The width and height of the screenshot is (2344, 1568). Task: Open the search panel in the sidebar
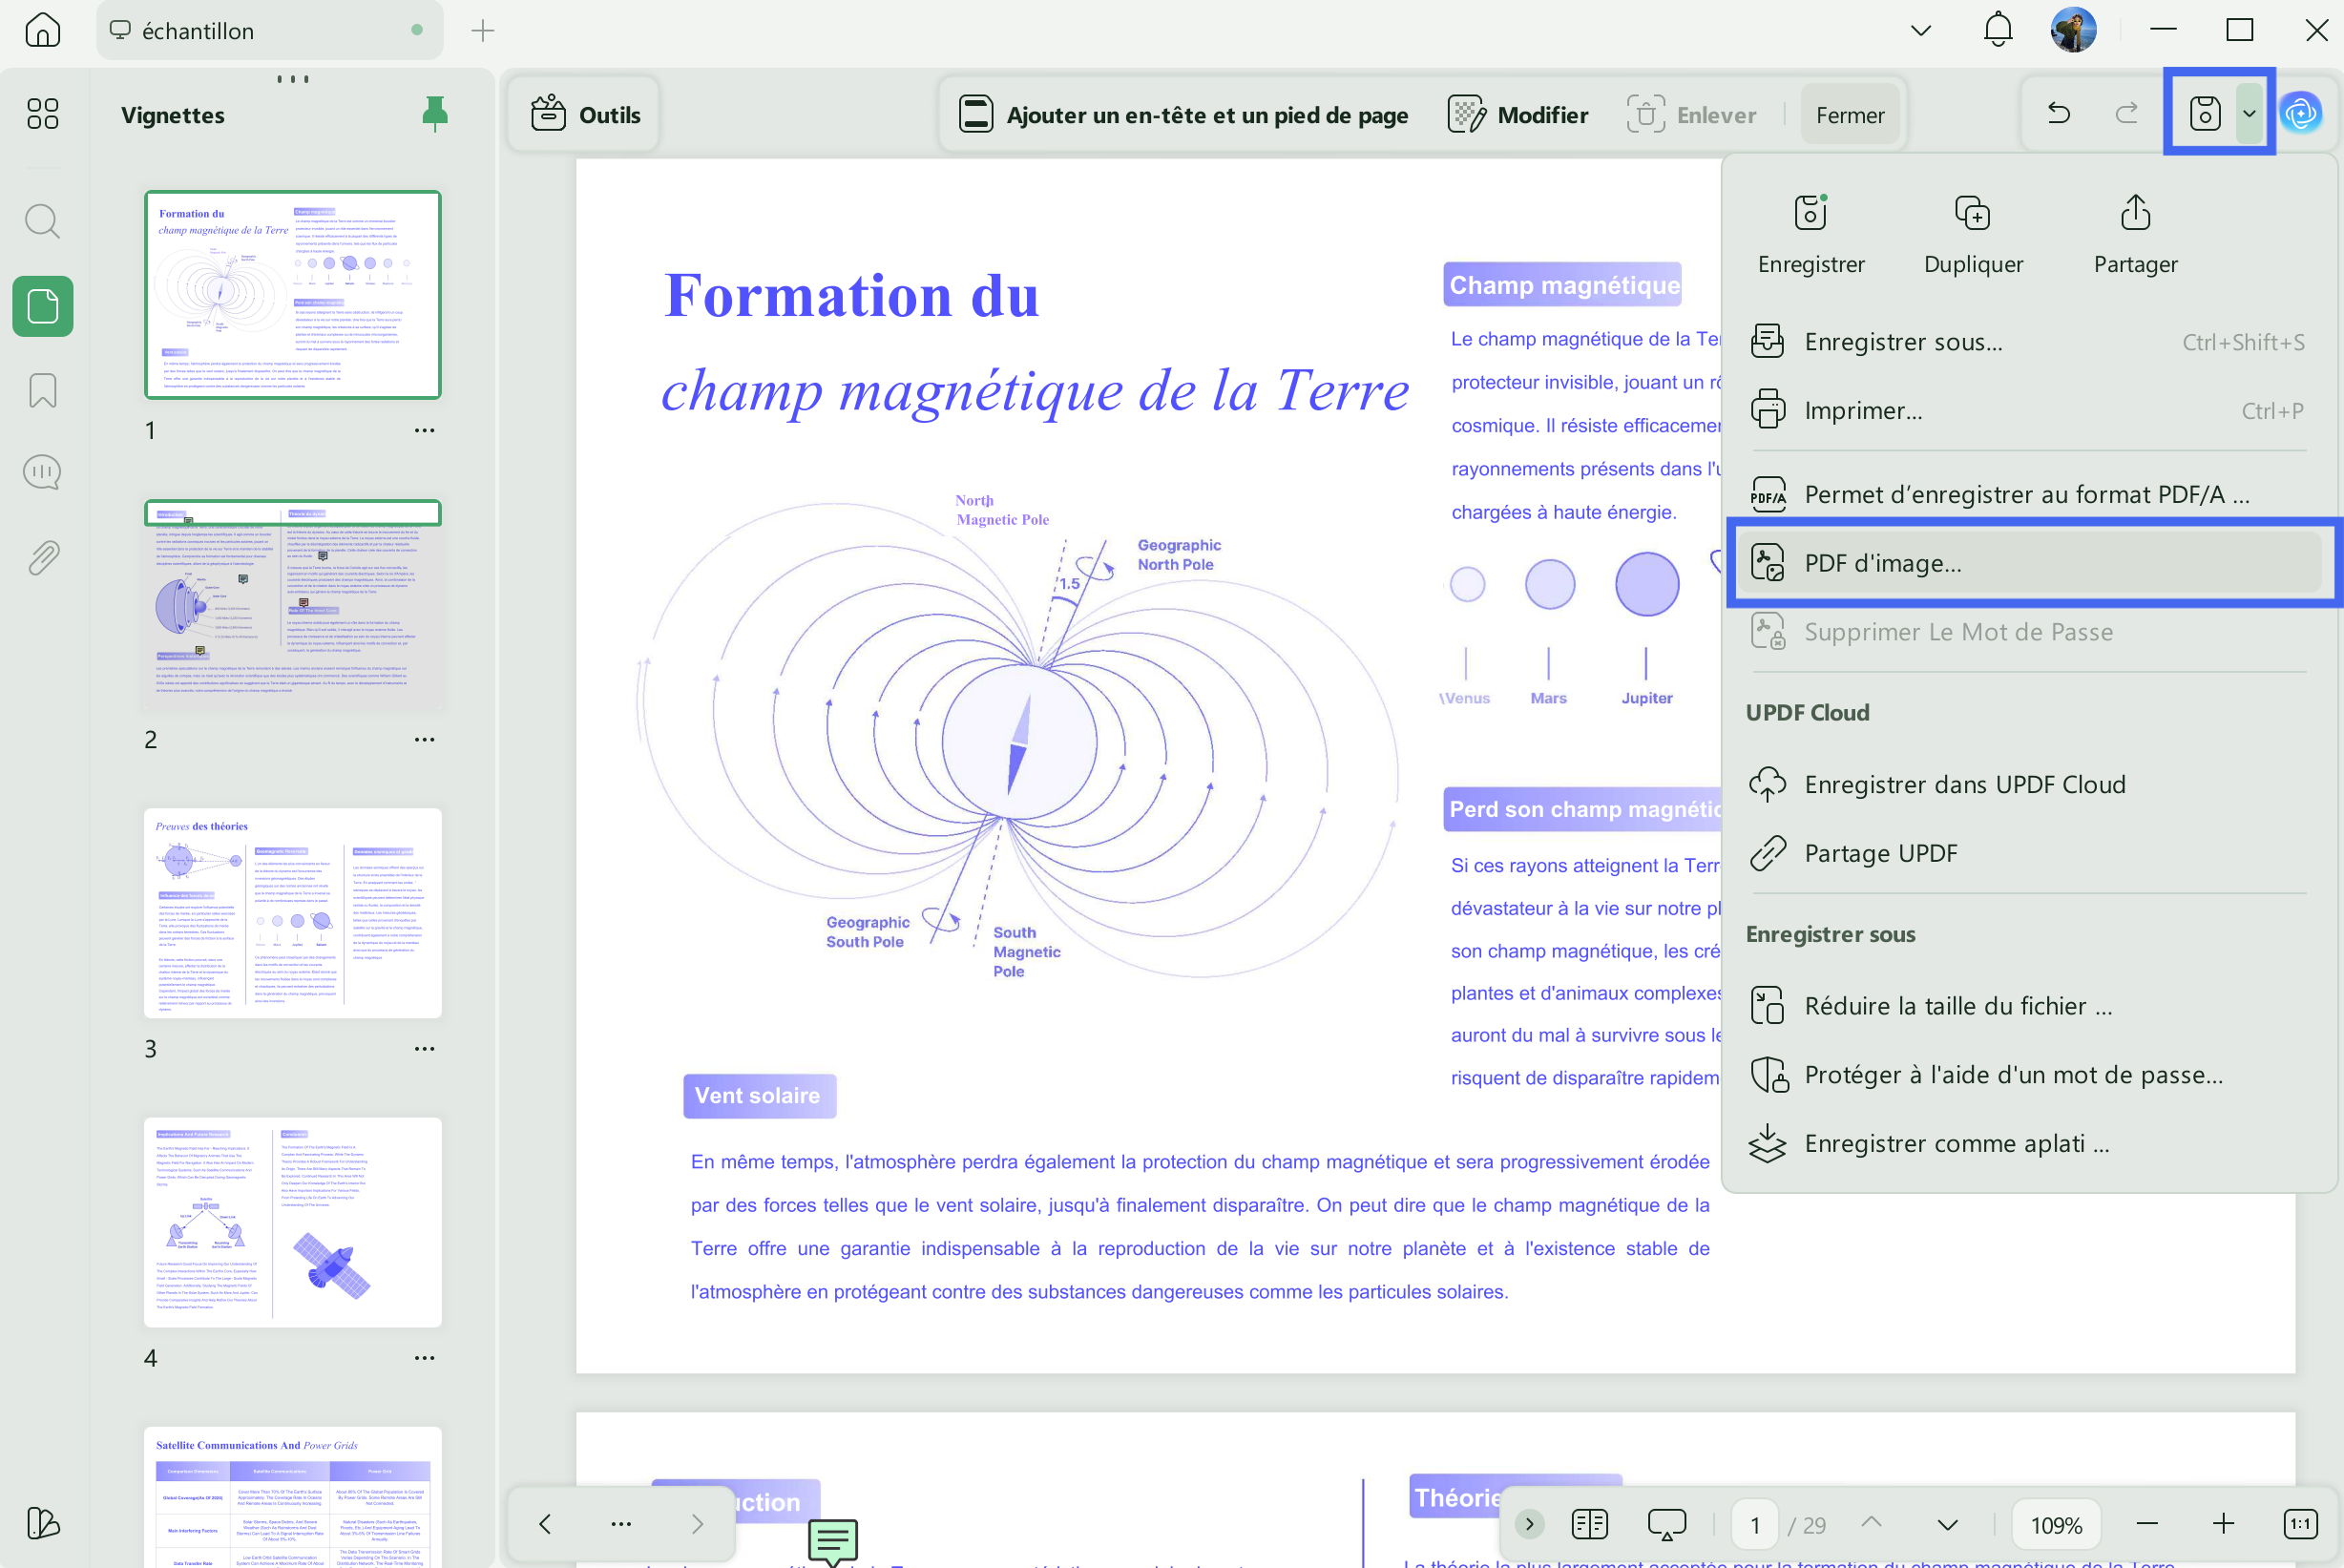42,221
